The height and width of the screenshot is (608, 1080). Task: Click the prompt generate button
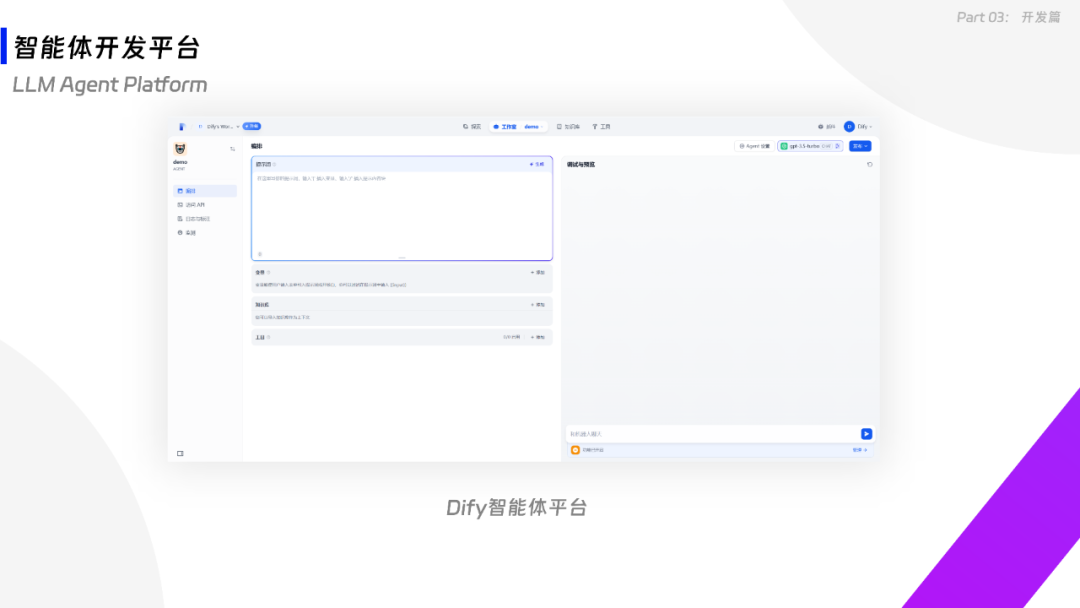[x=537, y=165]
